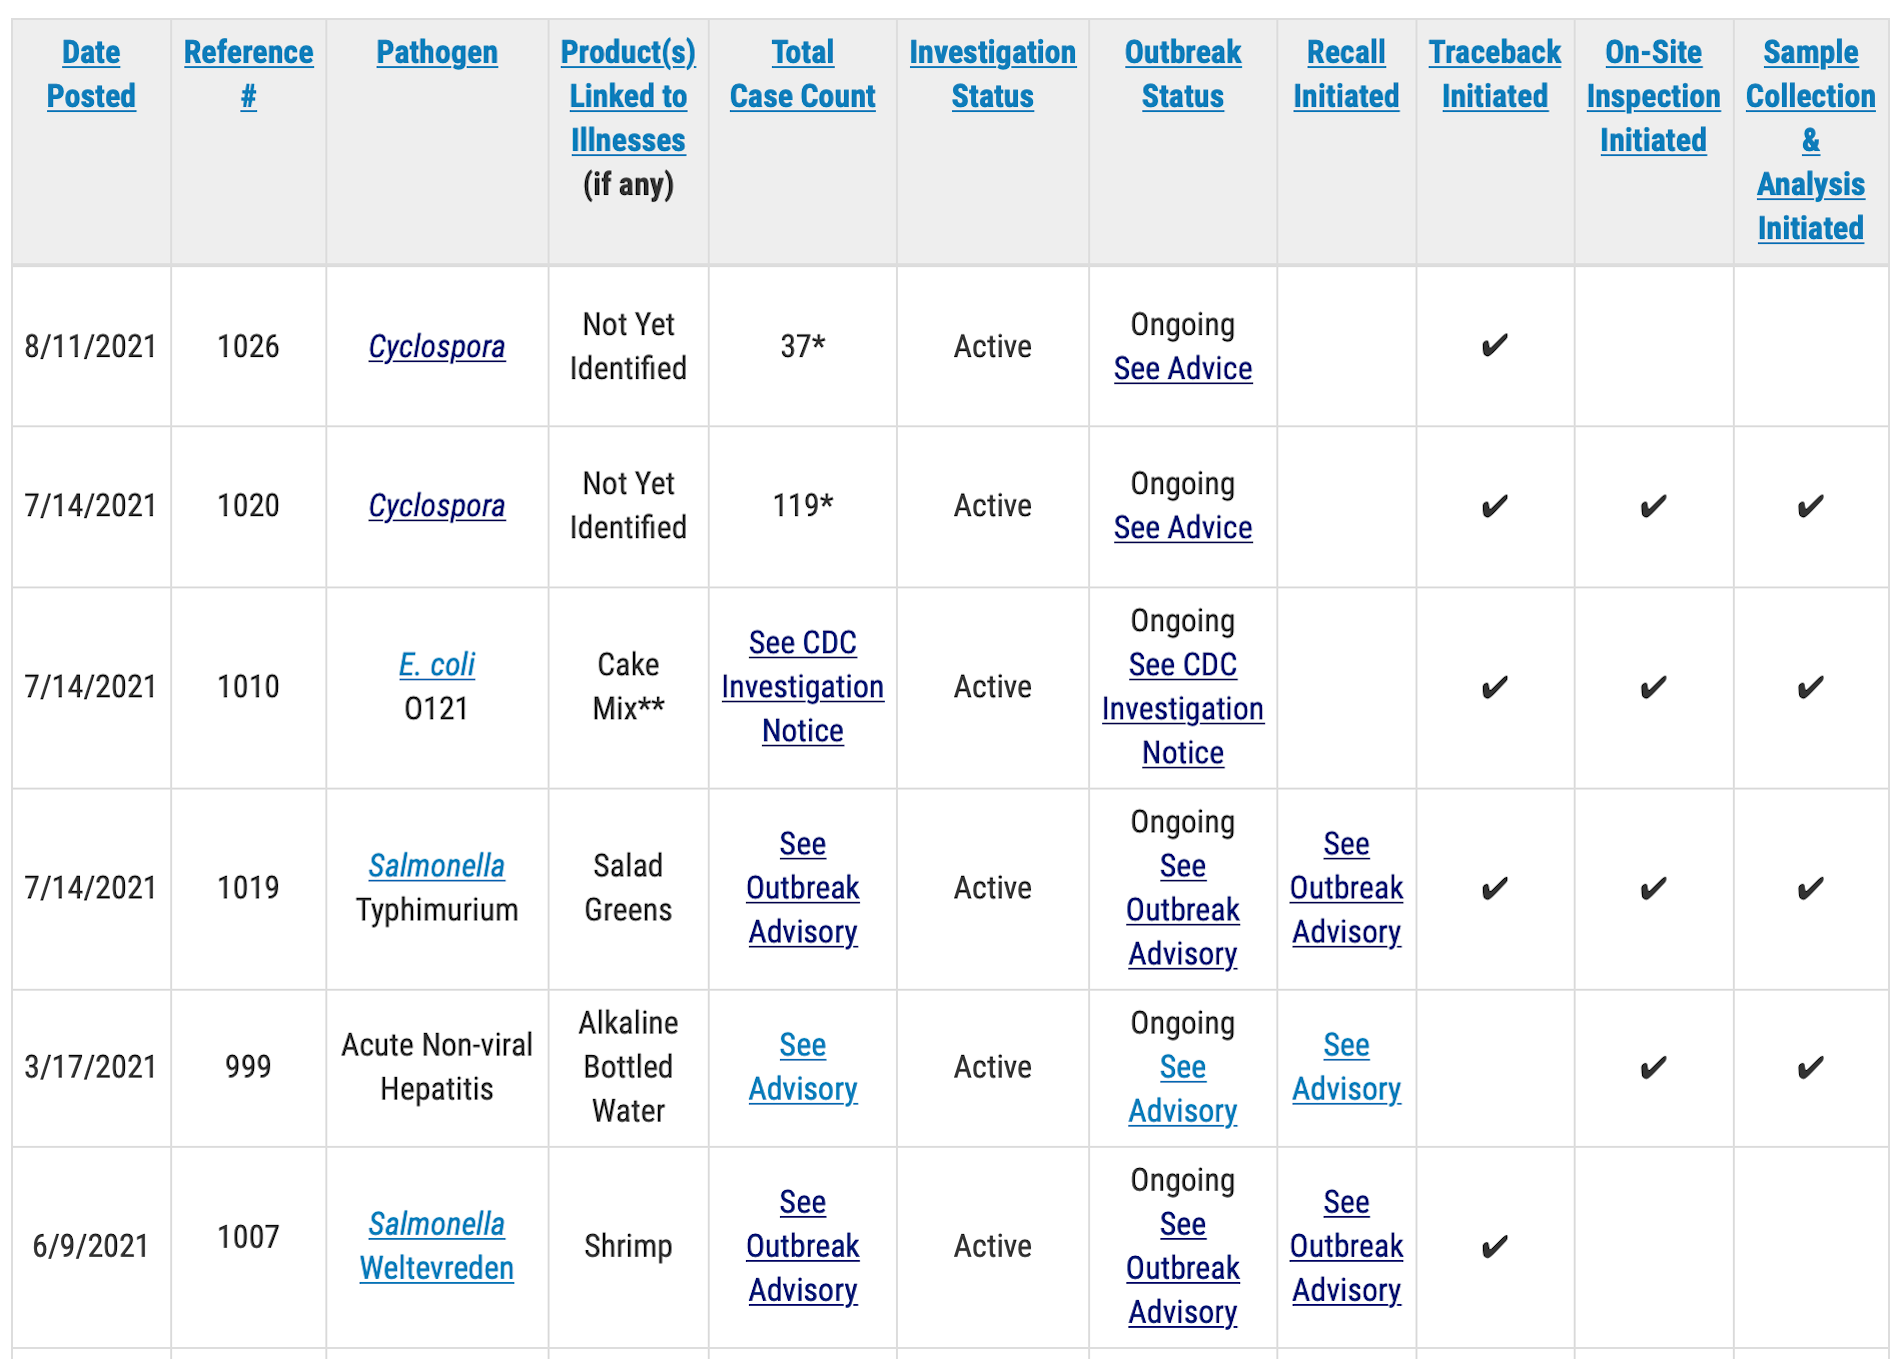This screenshot has height=1359, width=1900.
Task: Click On-Site Inspection Initiated header
Action: point(1653,96)
